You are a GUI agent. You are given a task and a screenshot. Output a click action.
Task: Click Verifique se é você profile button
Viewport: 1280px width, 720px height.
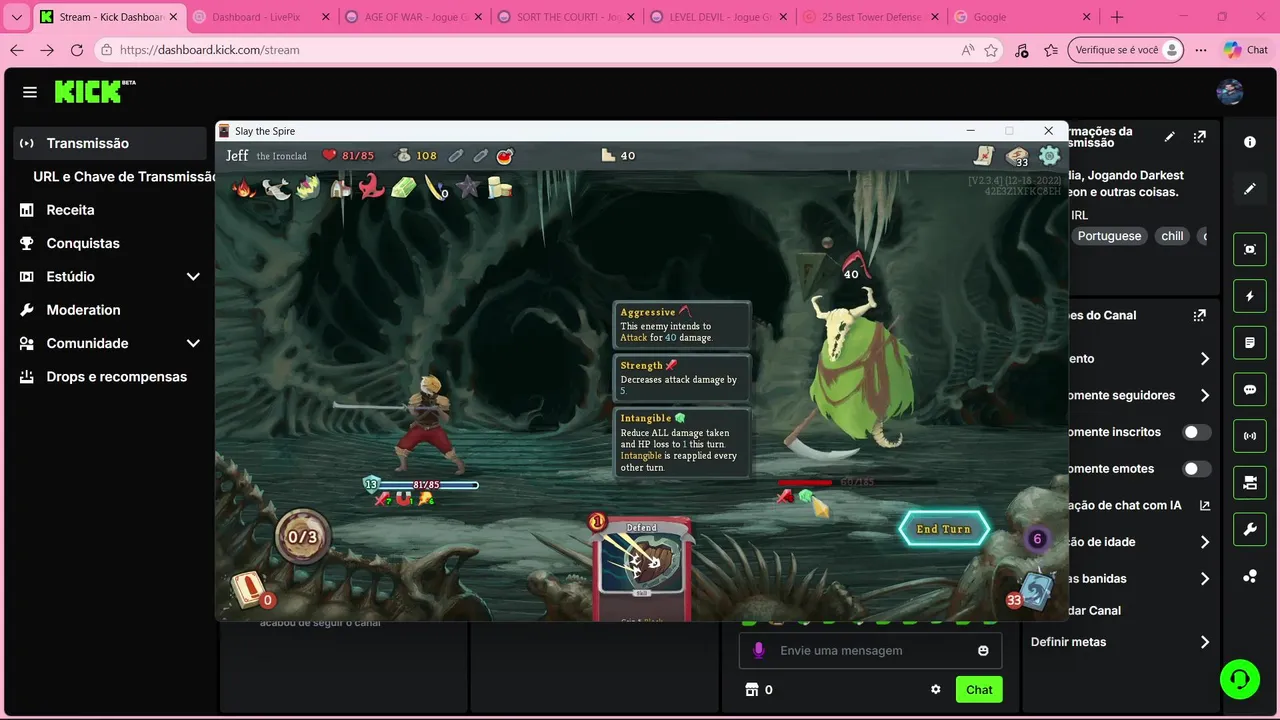coord(1126,50)
